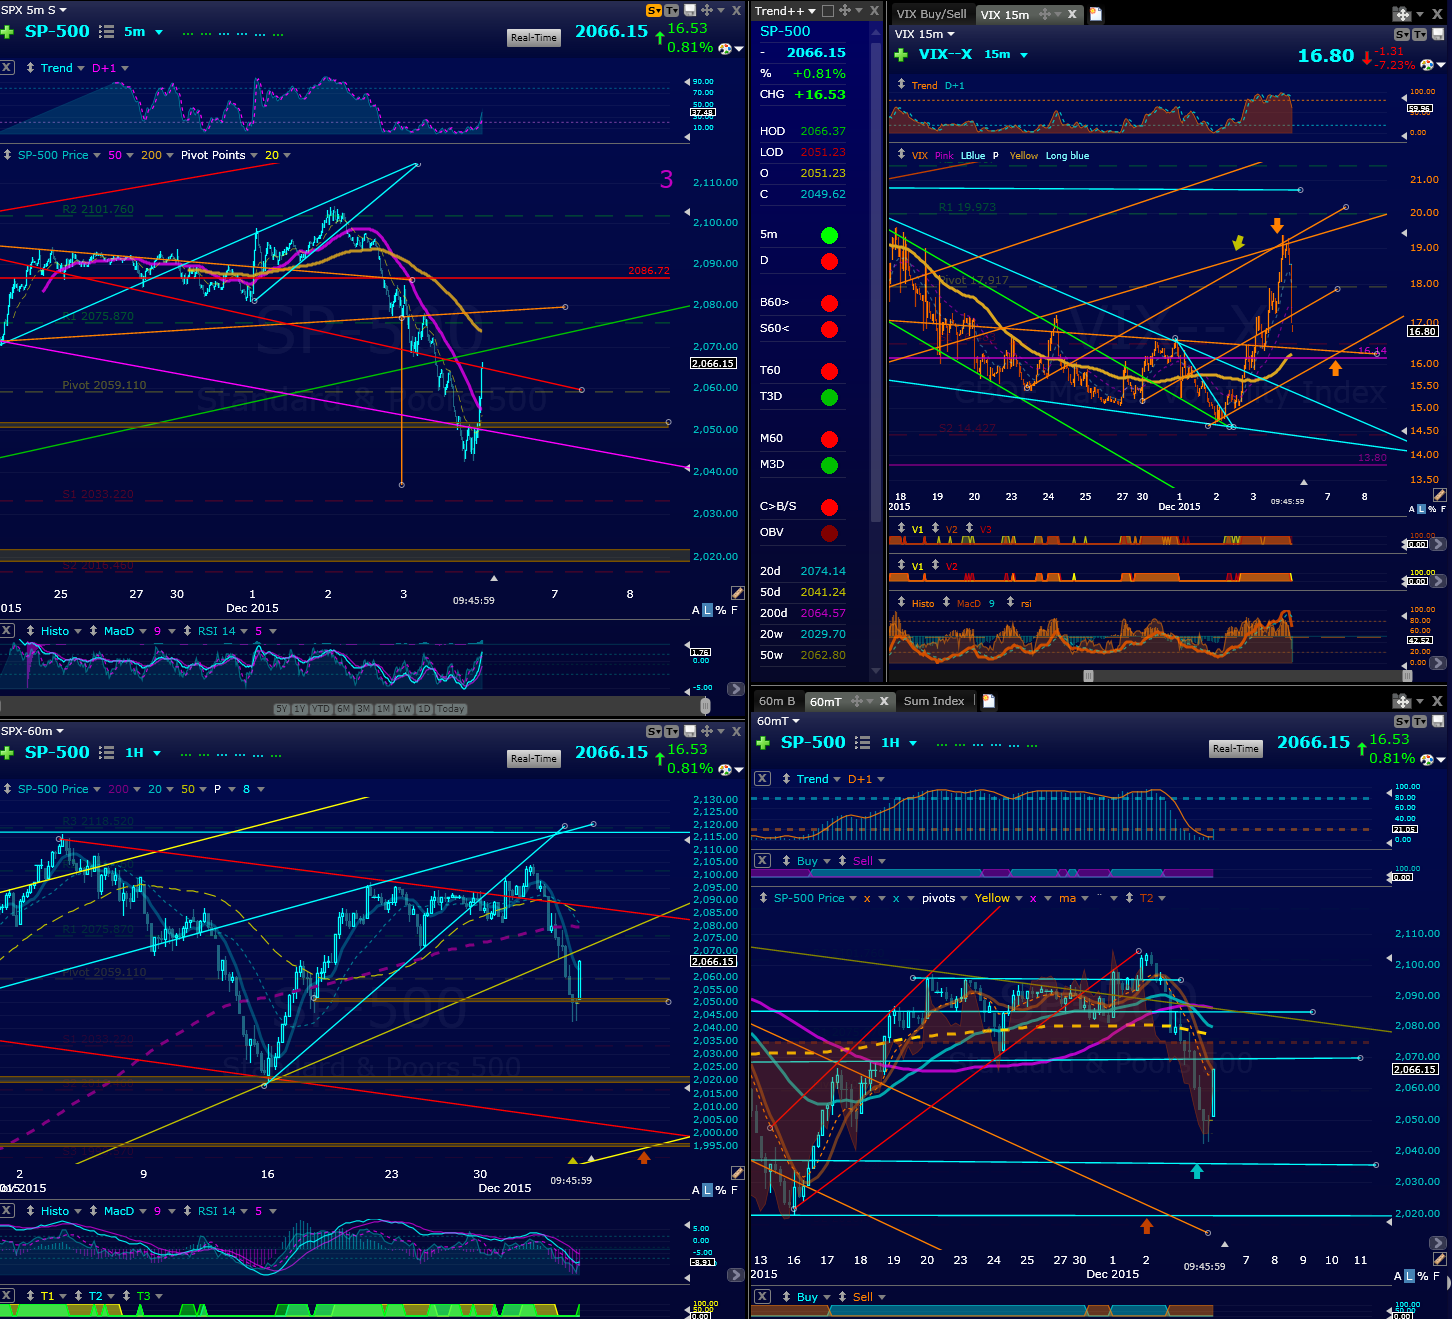Click the T template button in SPX-60m panel
This screenshot has width=1452, height=1319.
[672, 732]
